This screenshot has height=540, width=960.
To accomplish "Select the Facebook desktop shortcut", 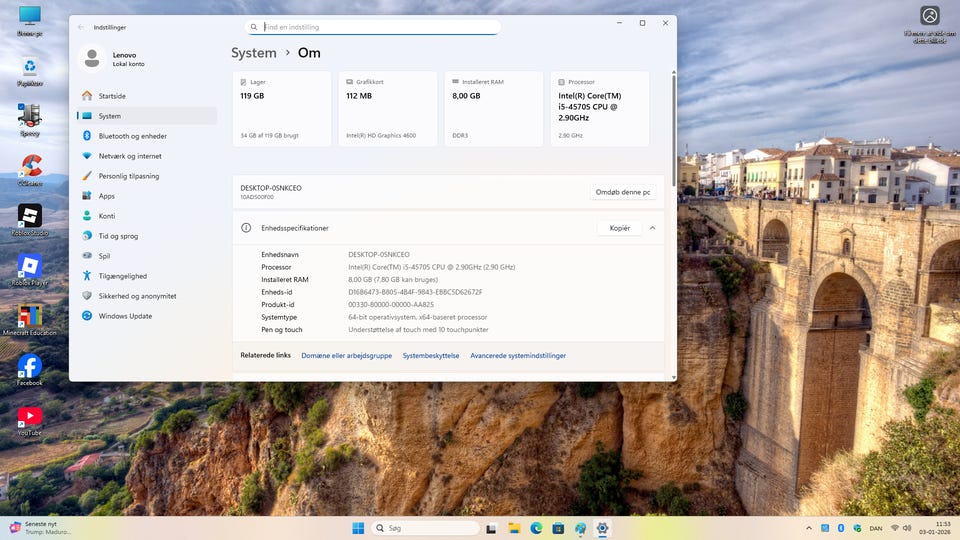I will [29, 370].
